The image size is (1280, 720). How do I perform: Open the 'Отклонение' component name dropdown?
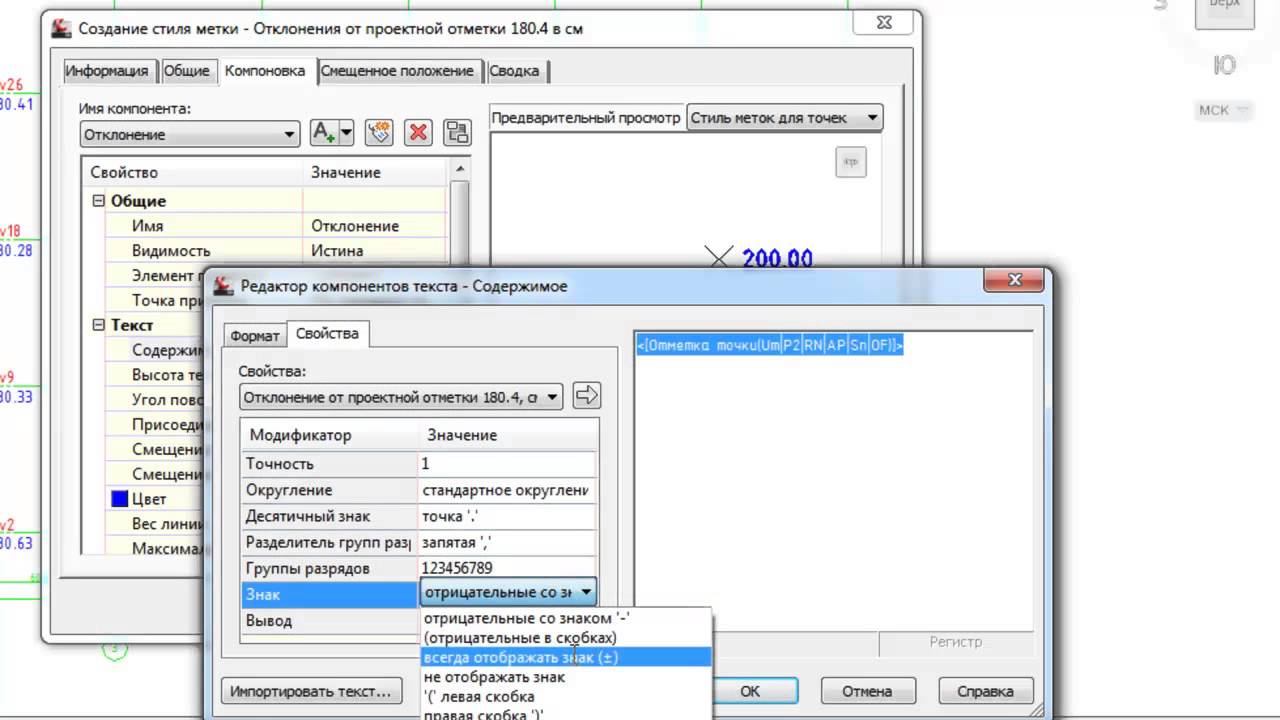(x=190, y=134)
